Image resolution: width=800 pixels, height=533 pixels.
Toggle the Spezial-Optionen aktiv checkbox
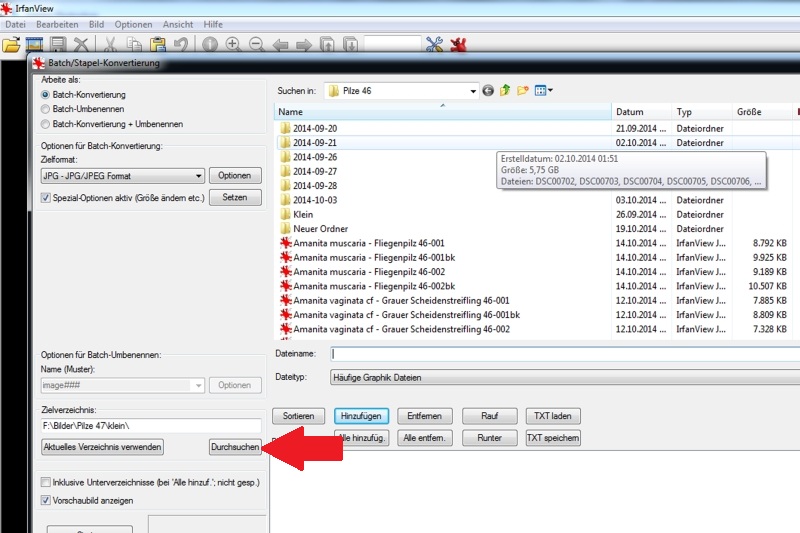[46, 198]
